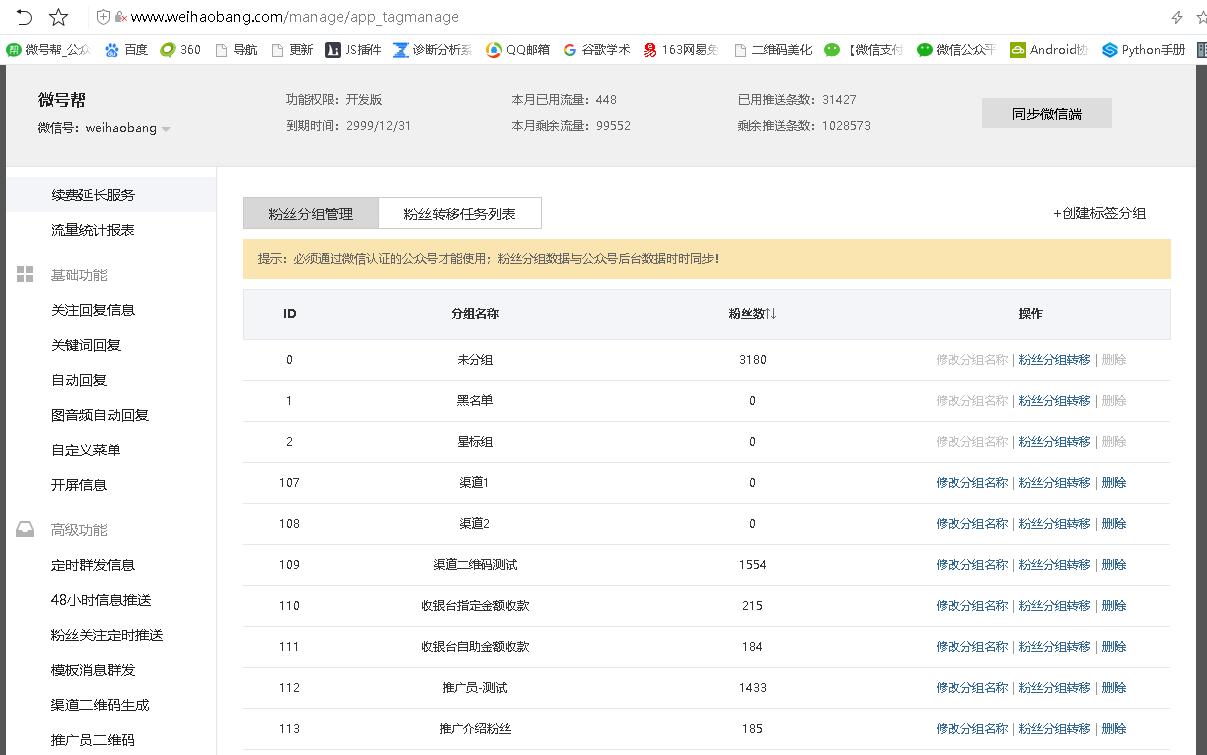Delete the 渠道二维码测试 group

click(1113, 565)
